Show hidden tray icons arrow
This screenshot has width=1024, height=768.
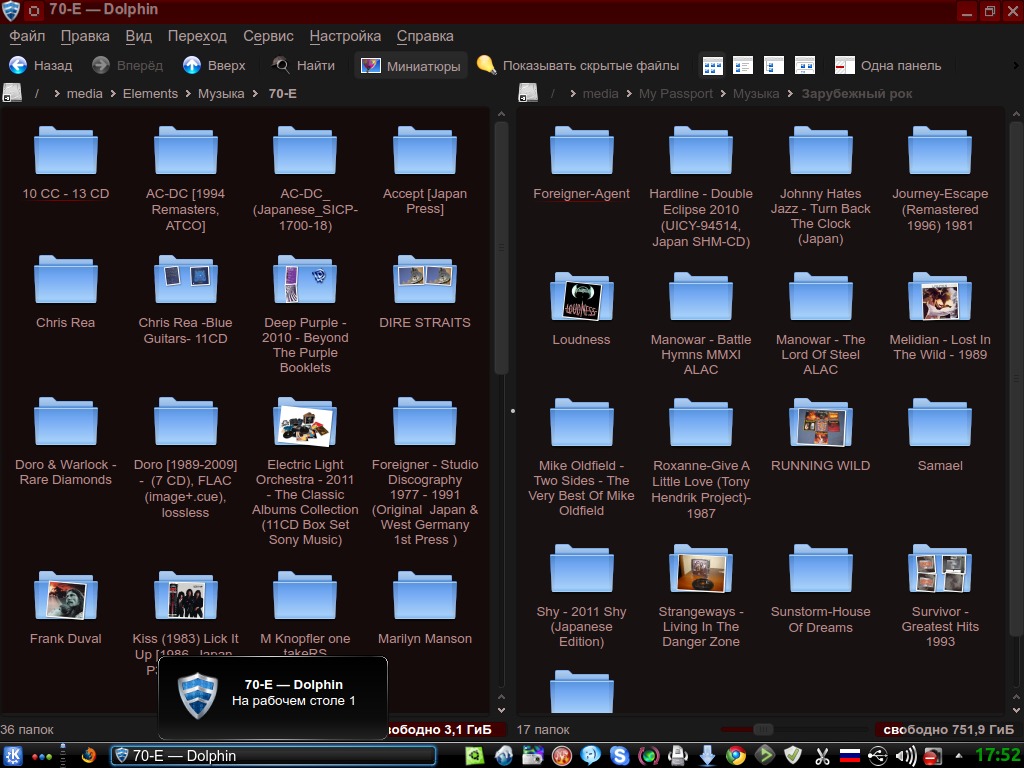coord(958,756)
